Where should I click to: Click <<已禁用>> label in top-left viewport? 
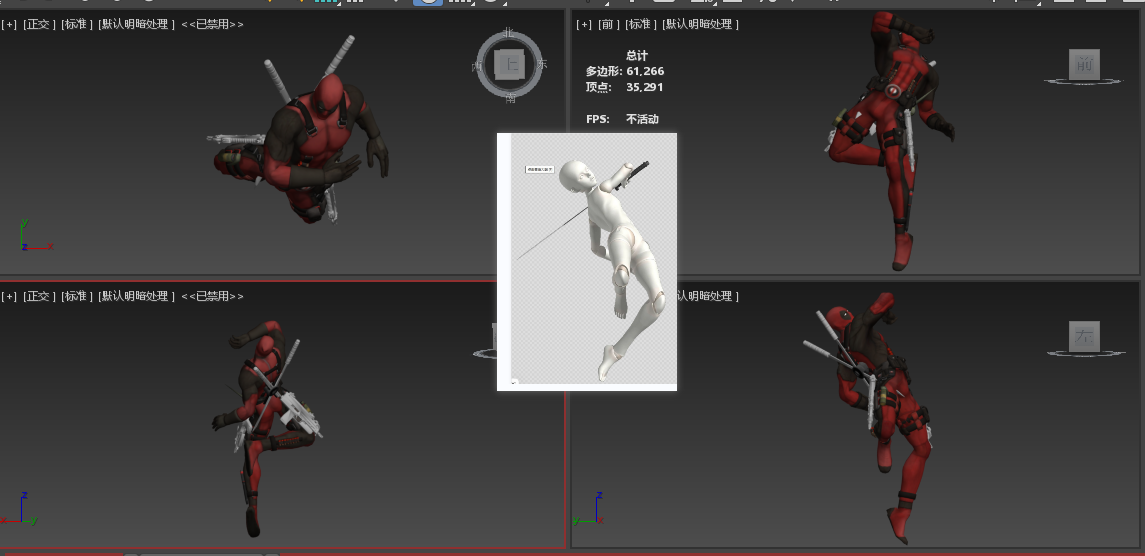tap(212, 24)
